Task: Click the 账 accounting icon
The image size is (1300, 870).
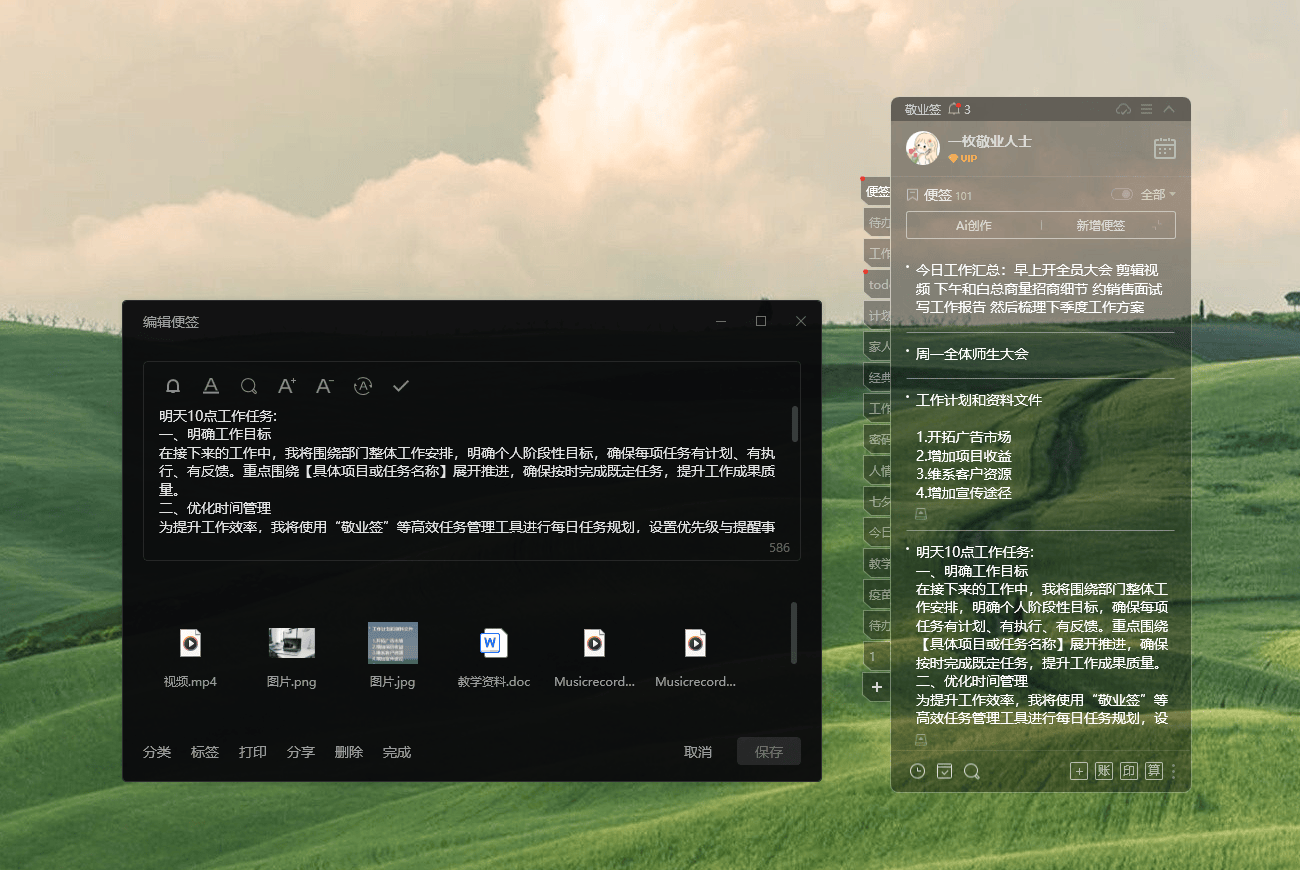Action: [x=1104, y=771]
